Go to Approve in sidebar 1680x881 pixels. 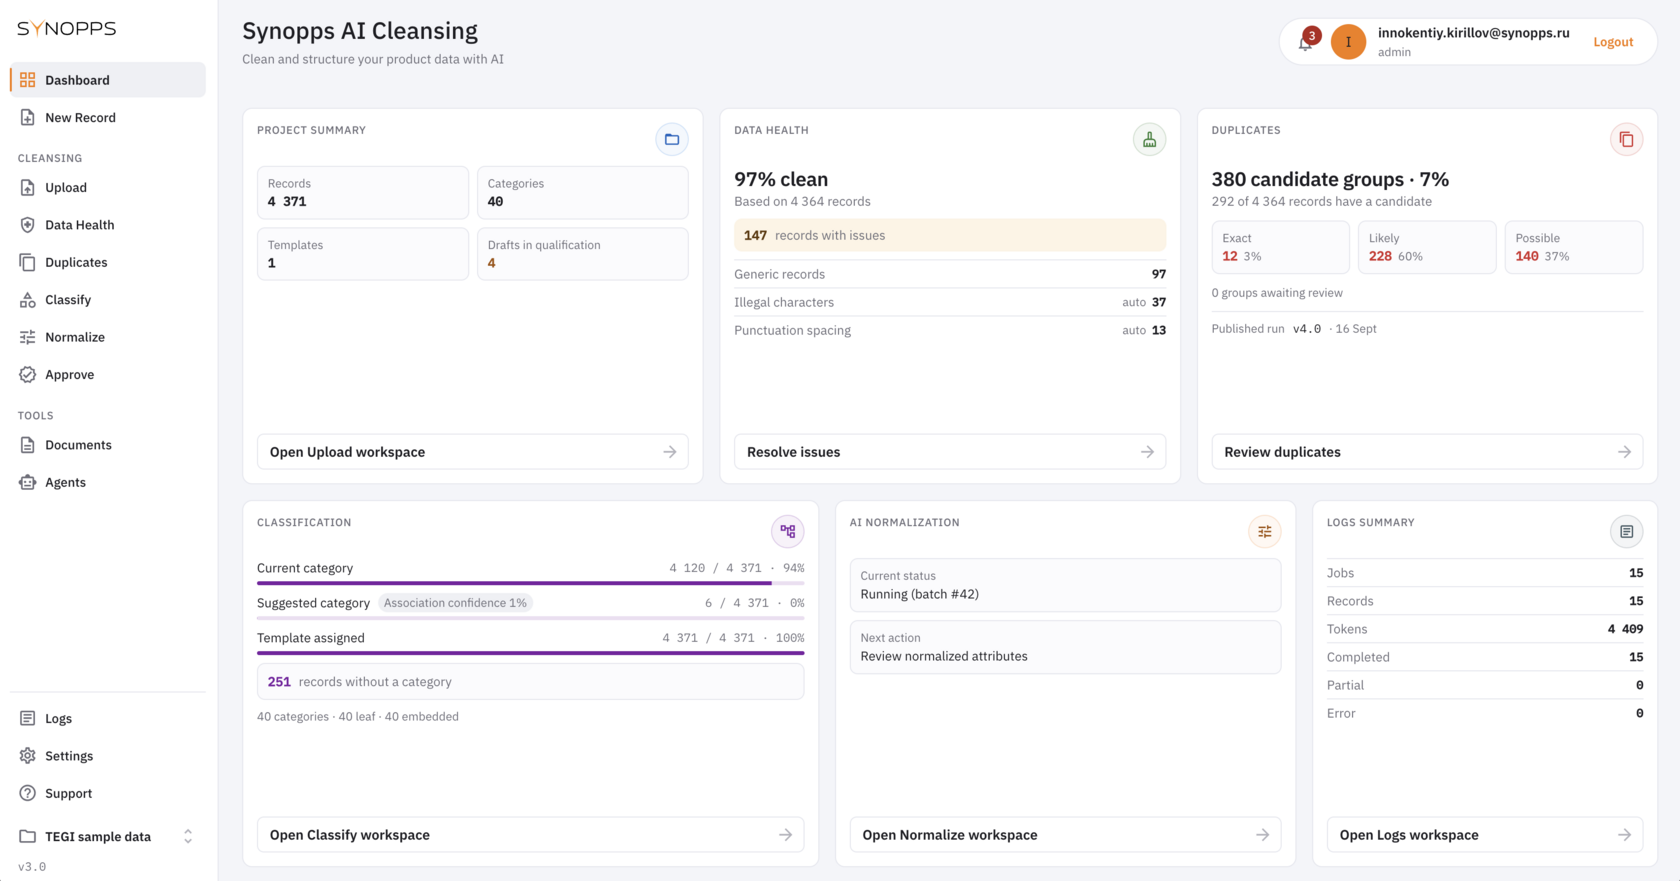coord(108,375)
